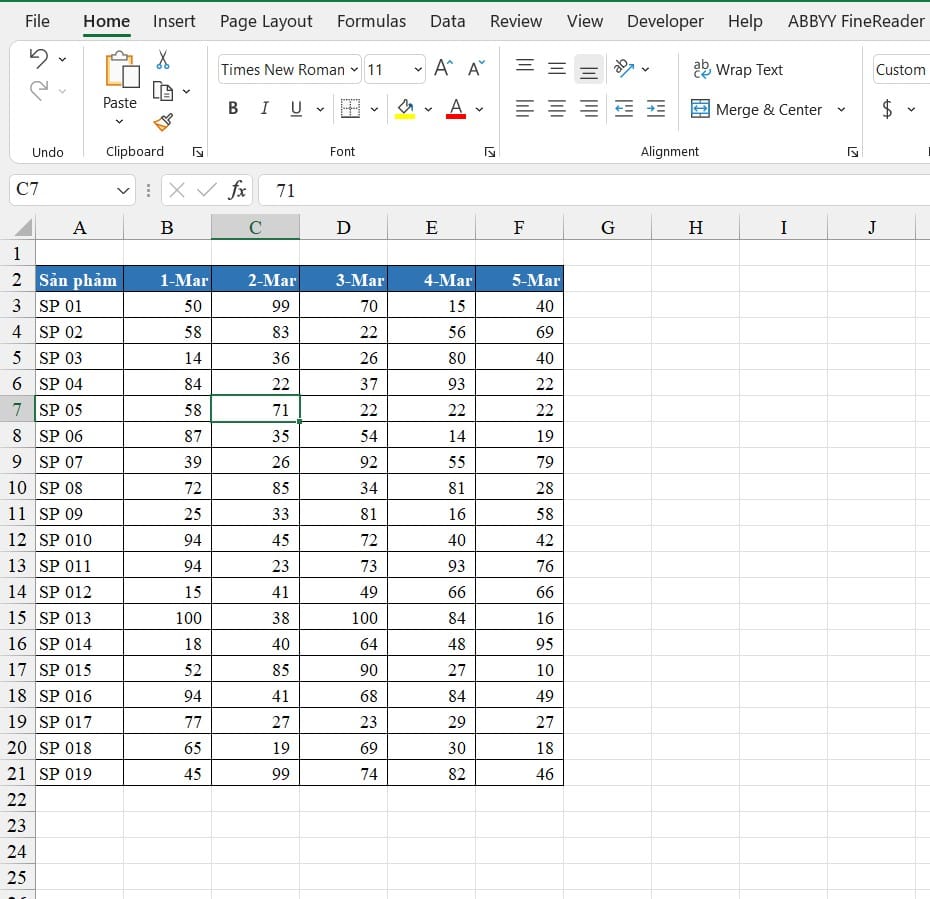Switch to the Page Layout tab

coord(266,21)
